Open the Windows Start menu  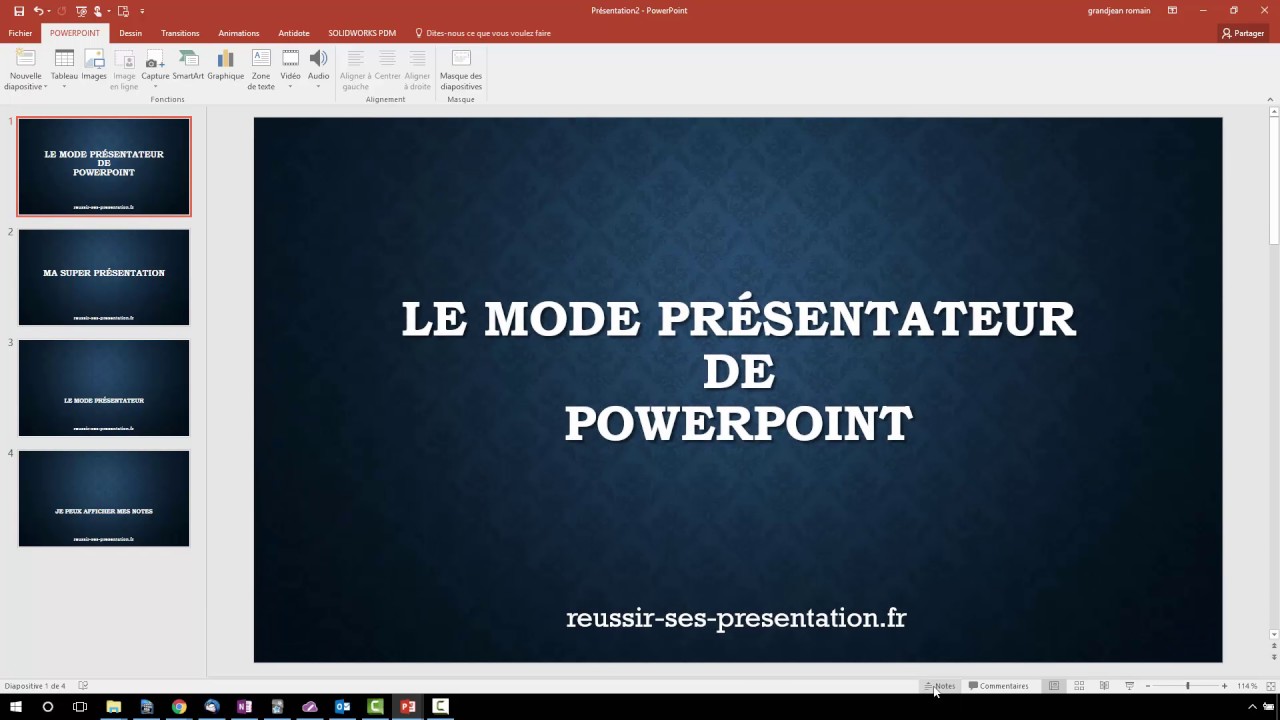tap(16, 707)
